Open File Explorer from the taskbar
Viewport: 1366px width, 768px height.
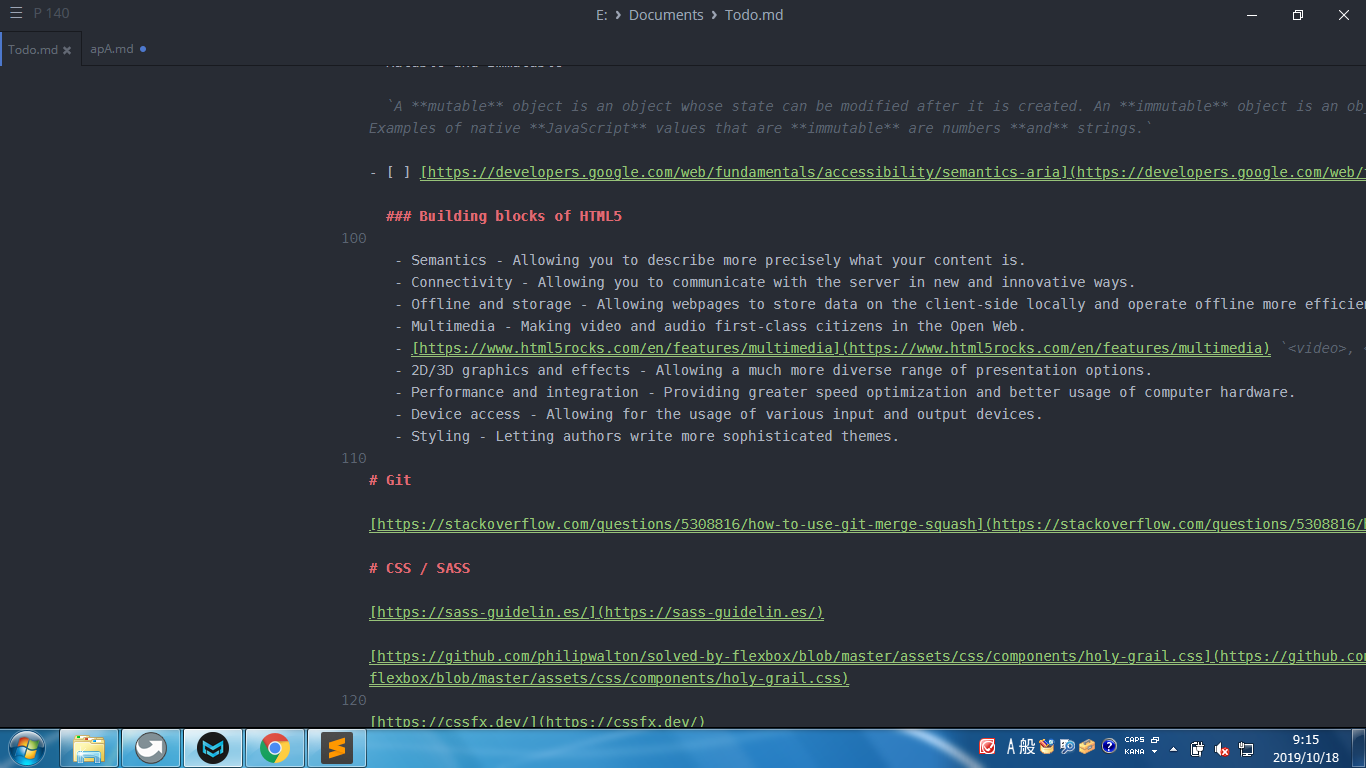89,748
